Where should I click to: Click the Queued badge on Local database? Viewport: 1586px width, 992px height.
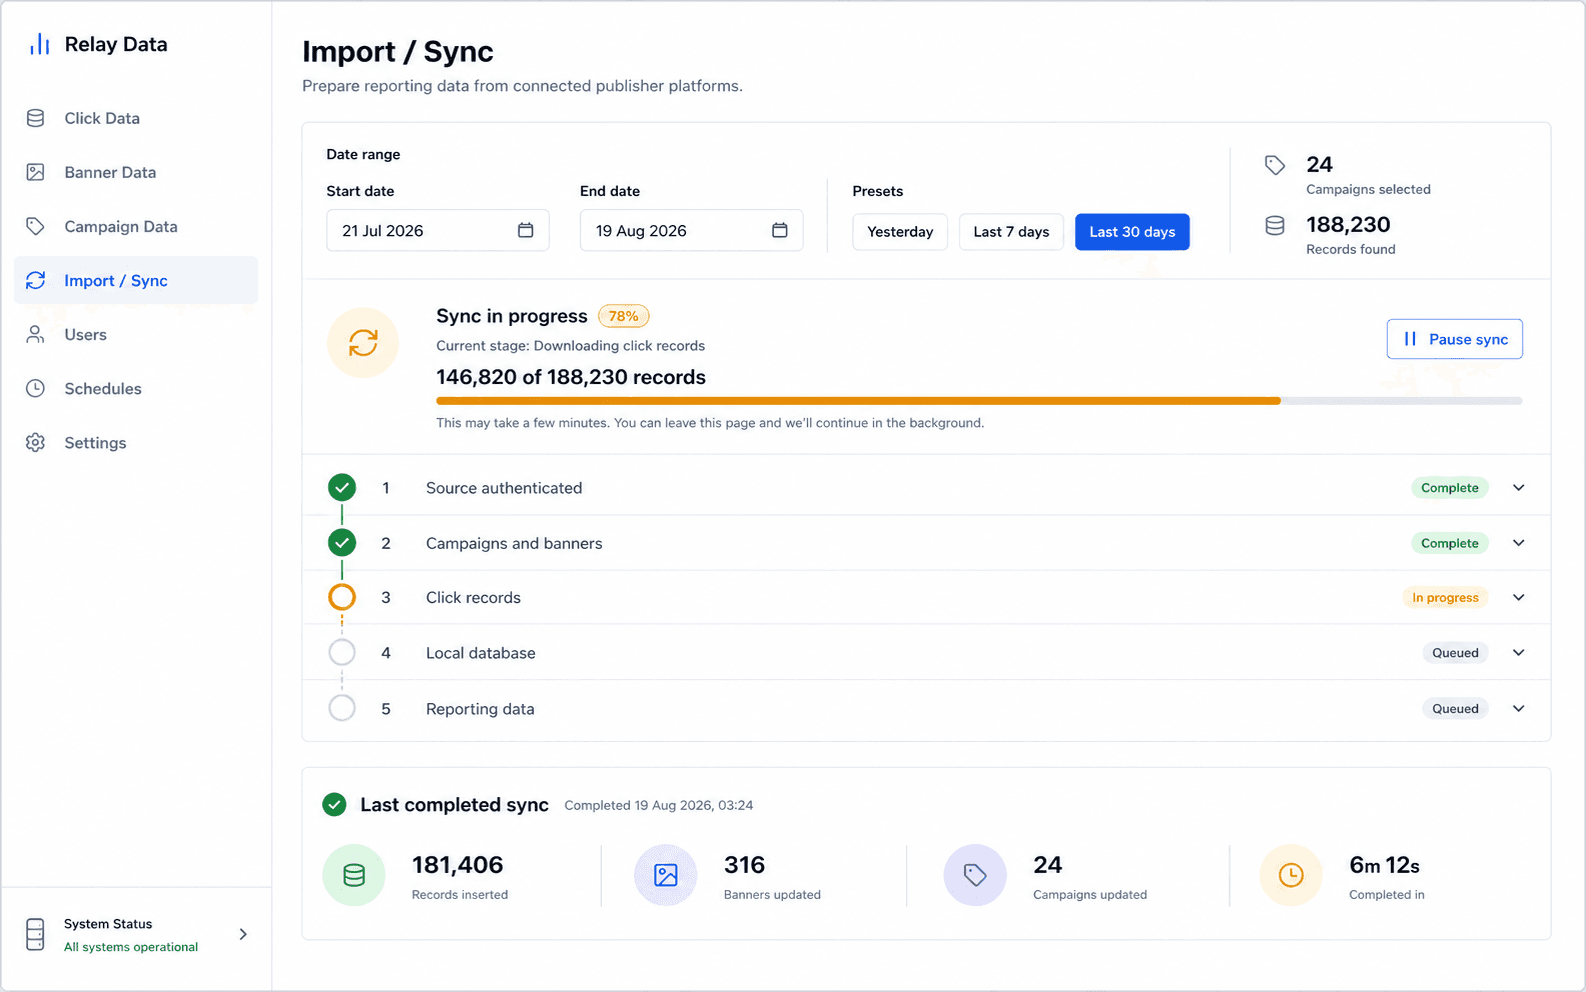pyautogui.click(x=1455, y=652)
